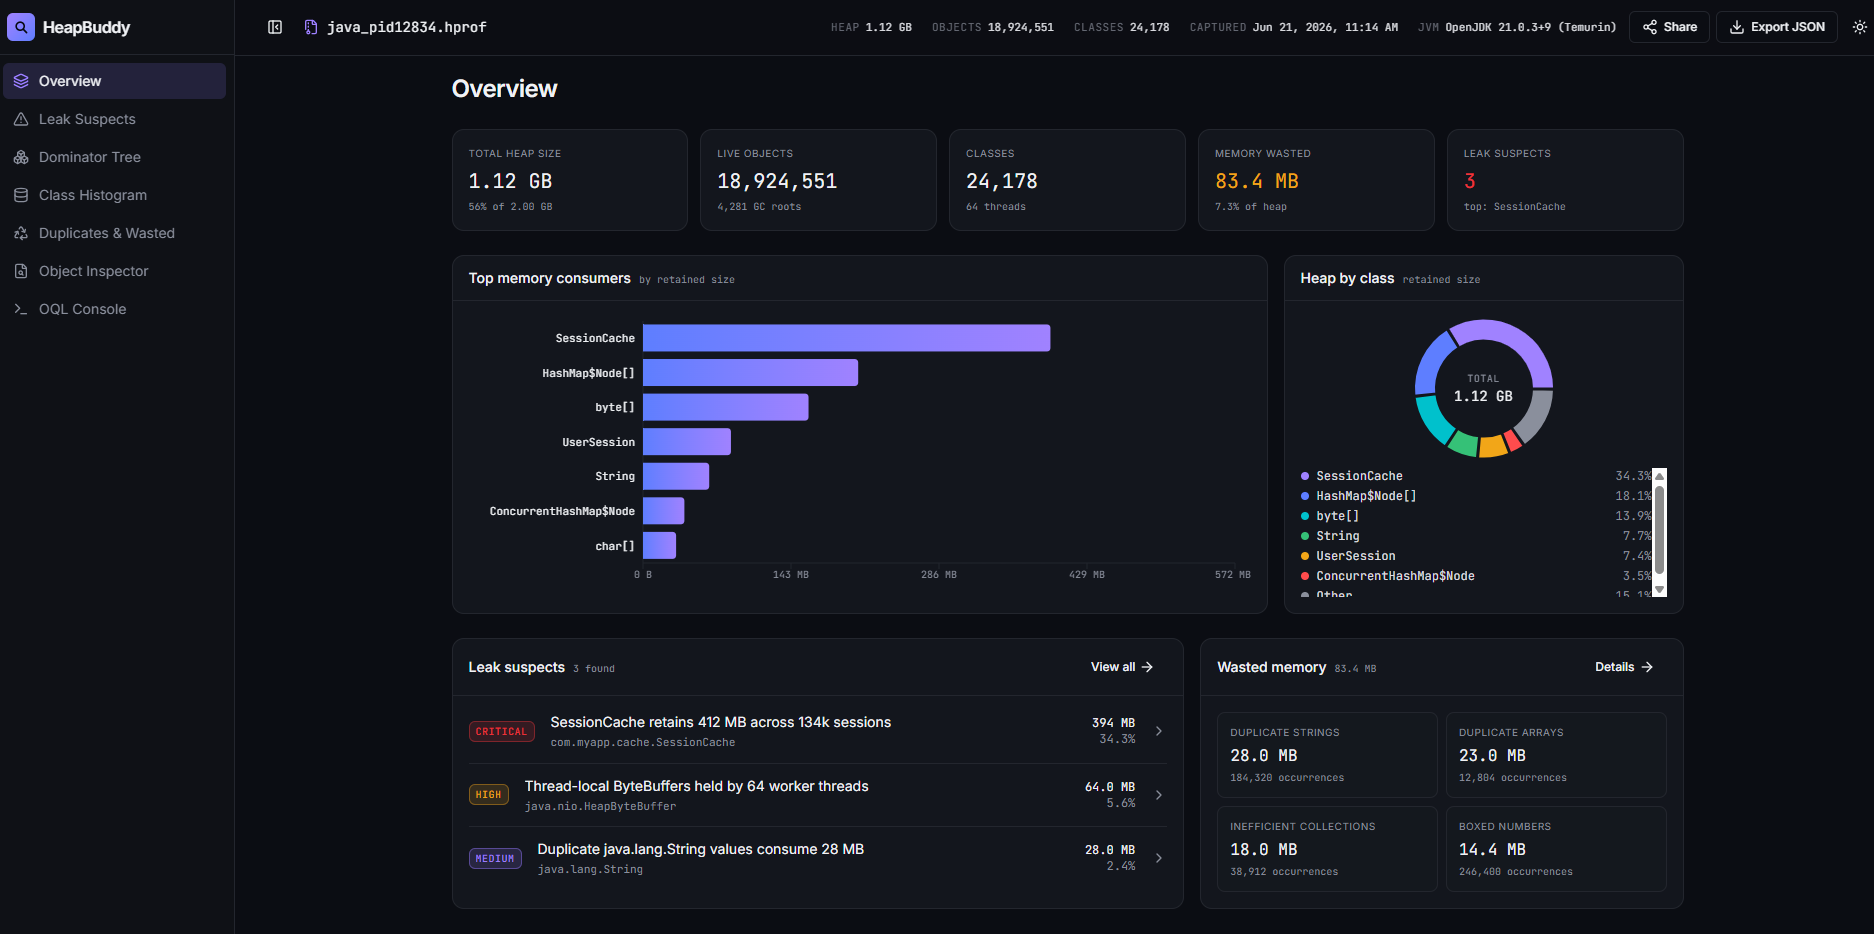1874x934 pixels.
Task: Click the Share button
Action: click(x=1669, y=27)
